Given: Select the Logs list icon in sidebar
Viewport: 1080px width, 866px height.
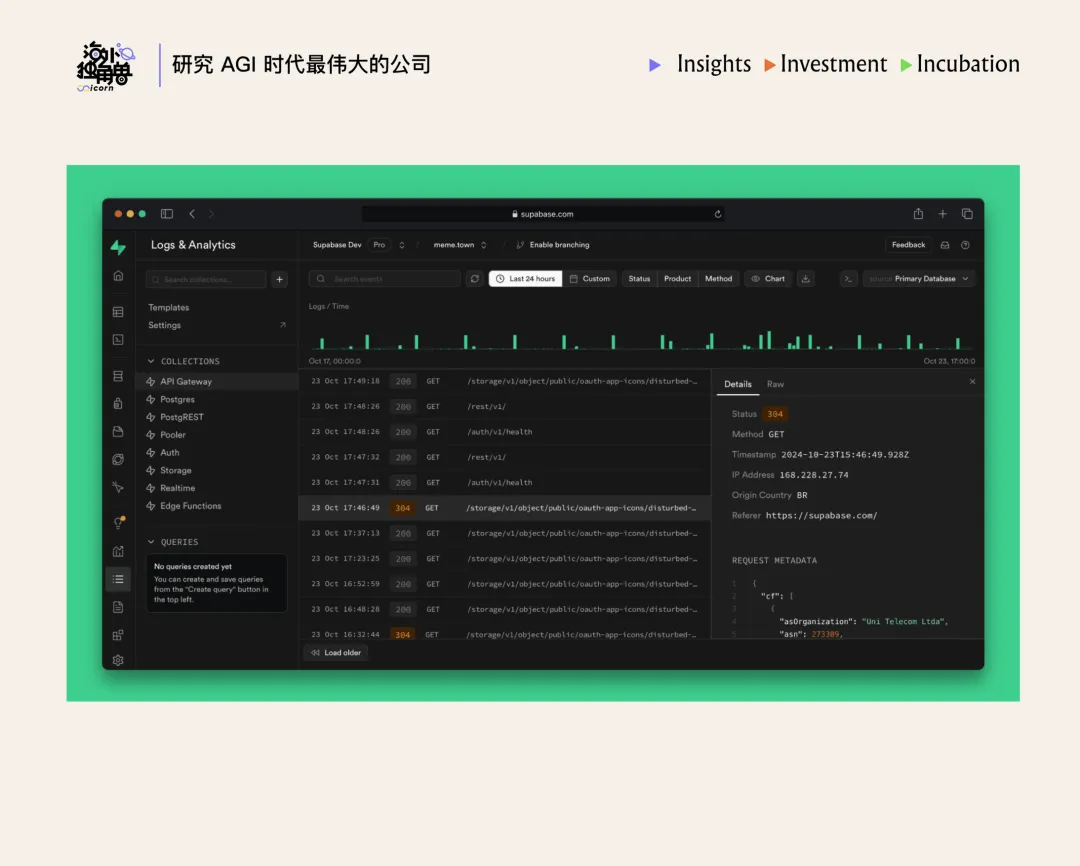Looking at the screenshot, I should point(118,579).
